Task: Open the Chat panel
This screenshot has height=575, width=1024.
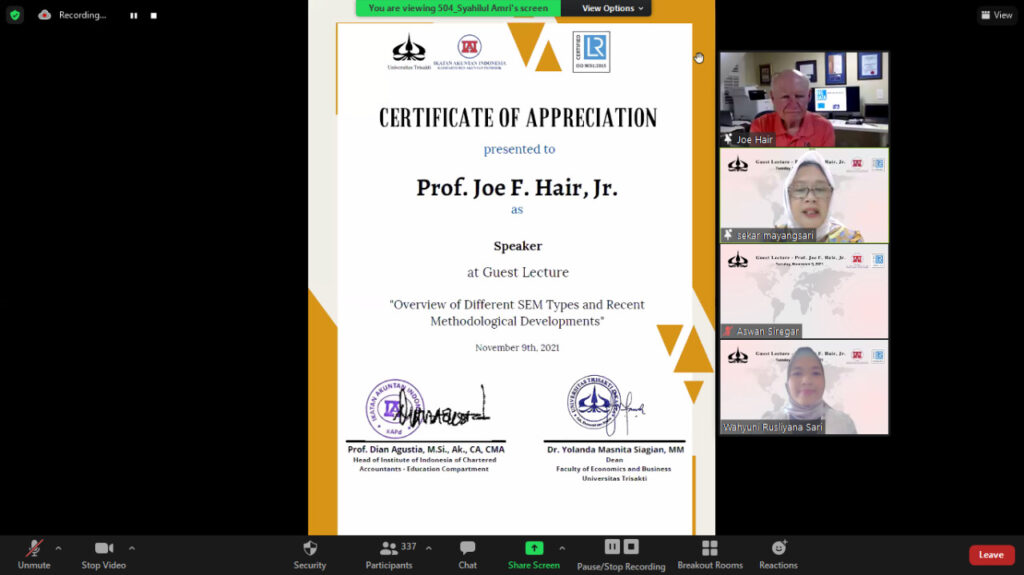Action: (x=468, y=554)
